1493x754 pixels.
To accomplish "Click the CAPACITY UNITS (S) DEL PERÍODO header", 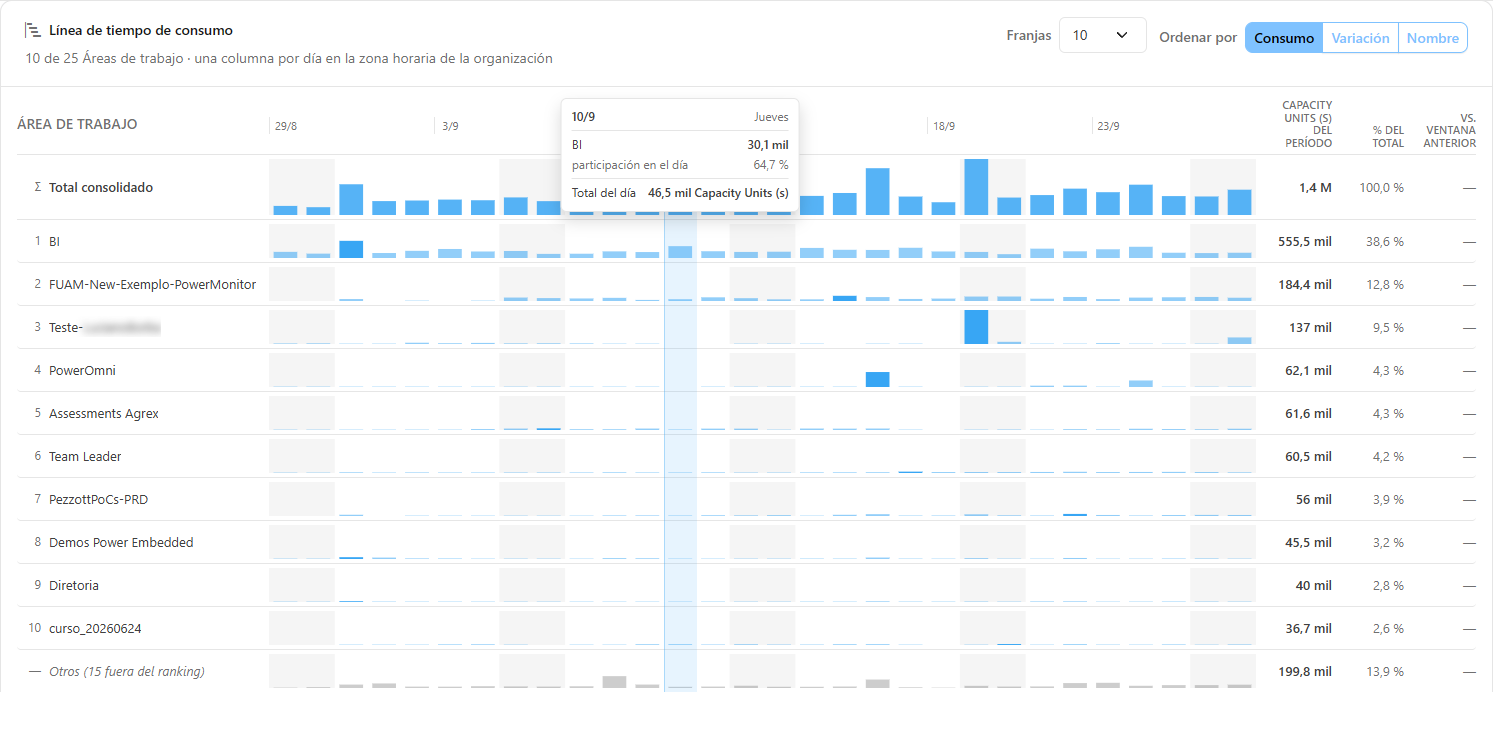I will click(1307, 124).
